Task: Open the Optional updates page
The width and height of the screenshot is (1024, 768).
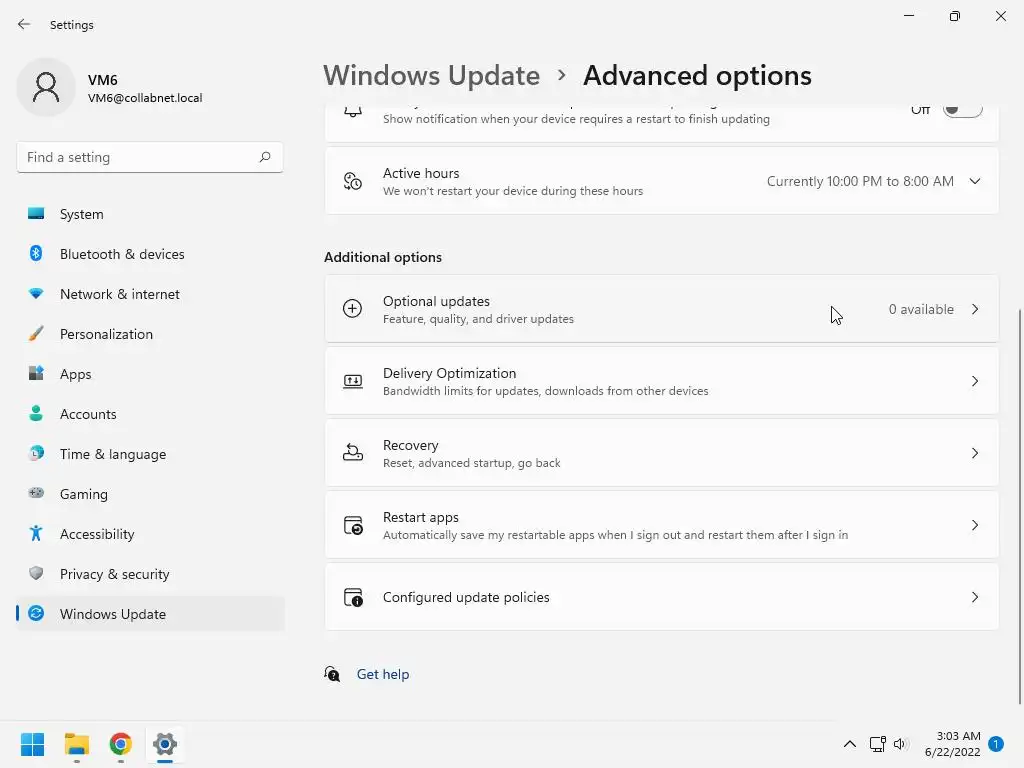Action: (662, 309)
